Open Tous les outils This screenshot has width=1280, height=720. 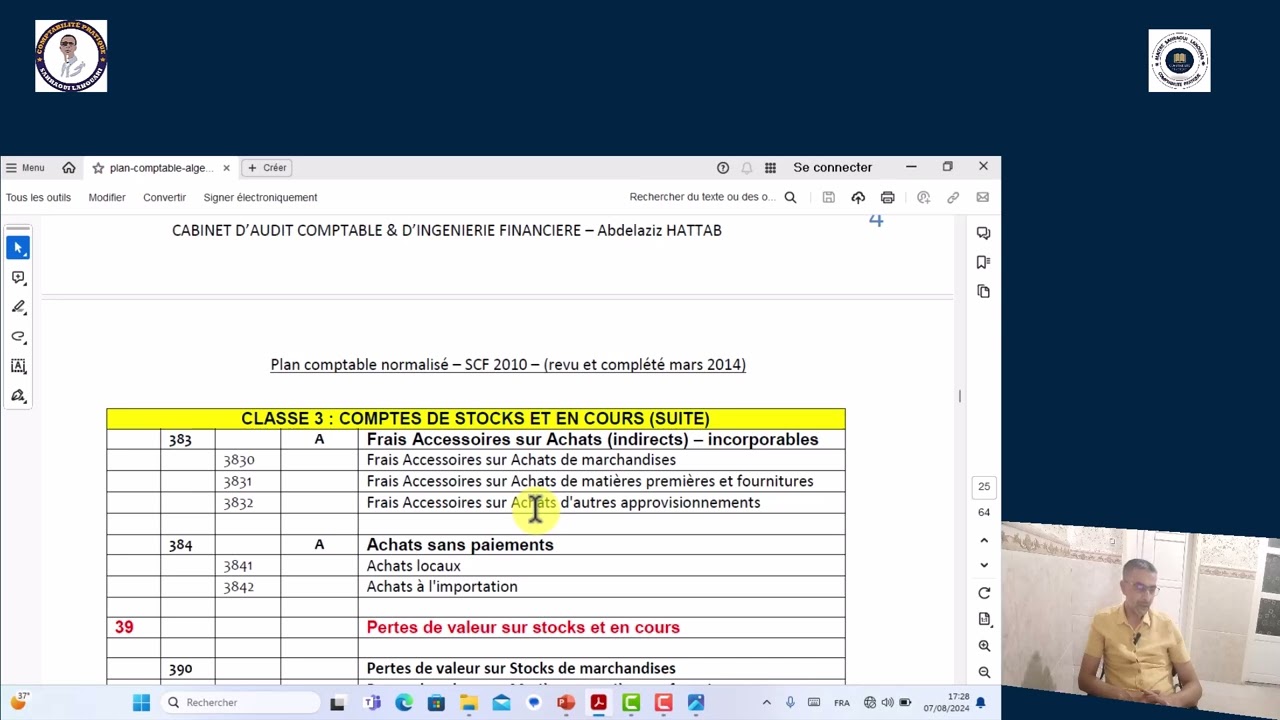pyautogui.click(x=38, y=197)
